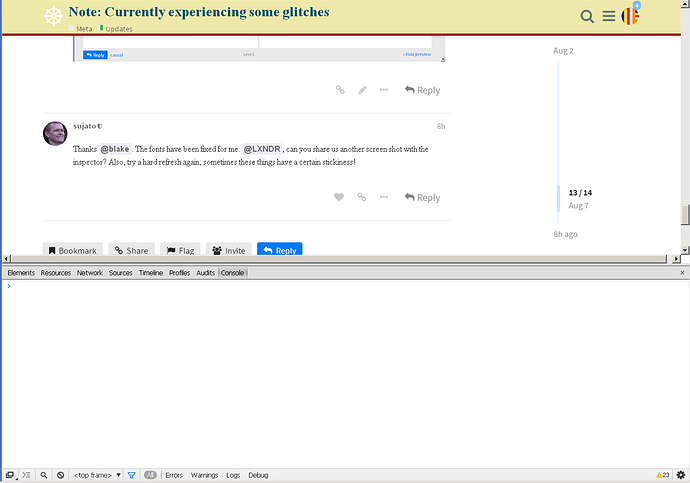
Task: Show more actions on the upper post
Action: pos(384,90)
